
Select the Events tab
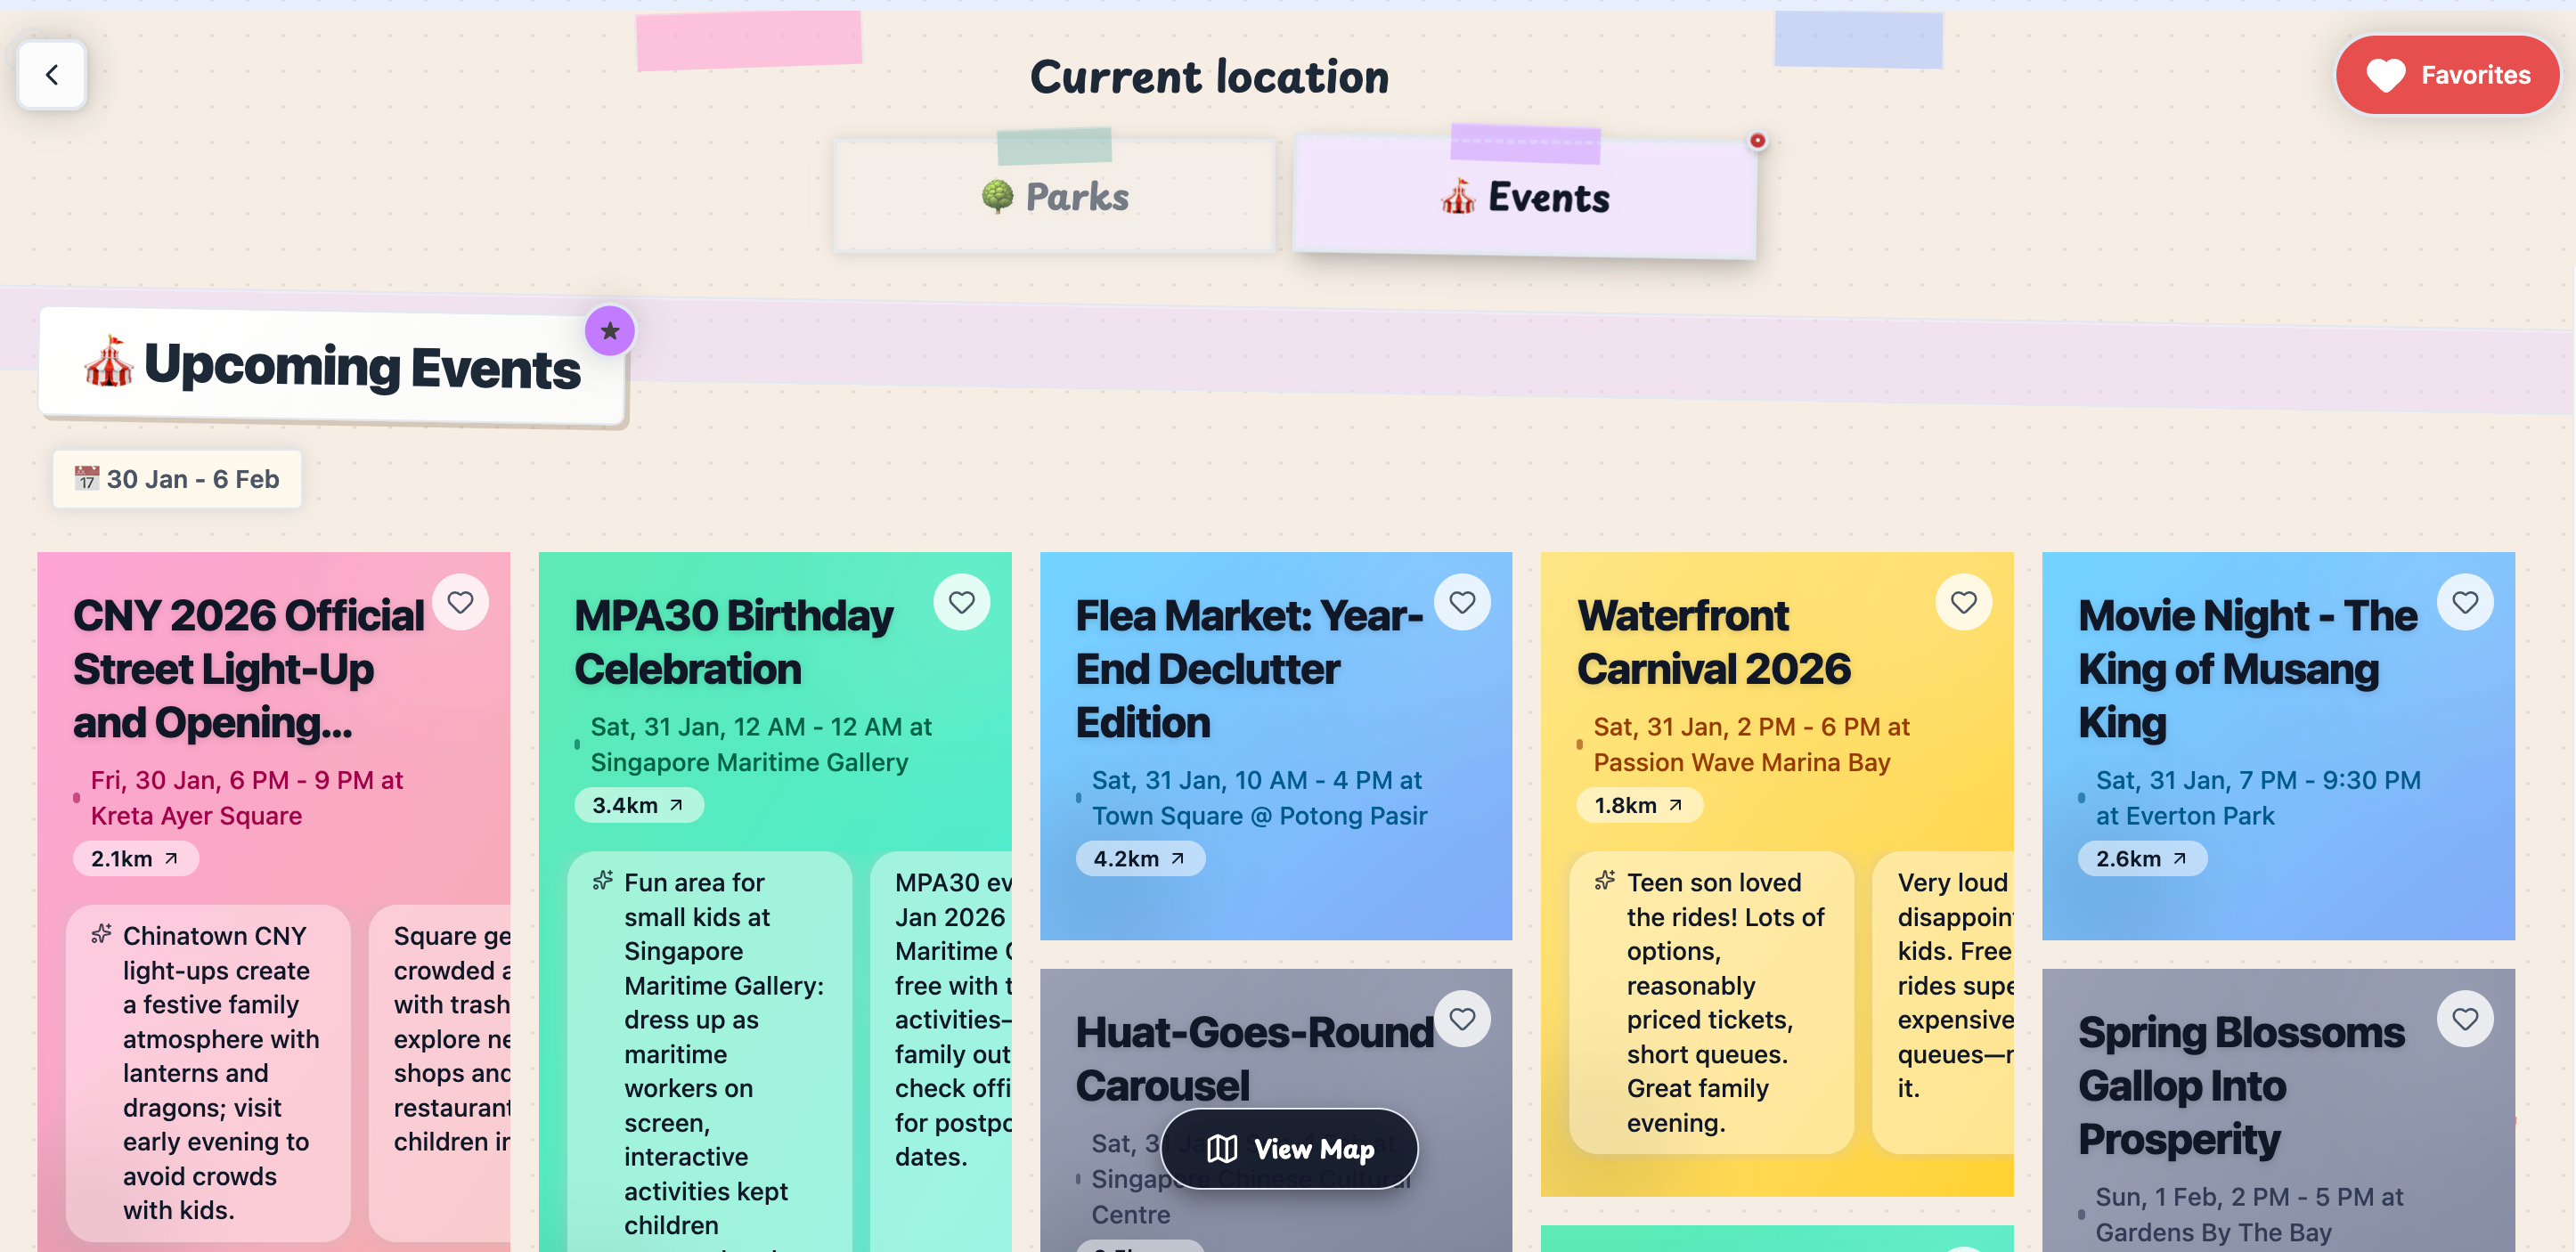tap(1524, 197)
